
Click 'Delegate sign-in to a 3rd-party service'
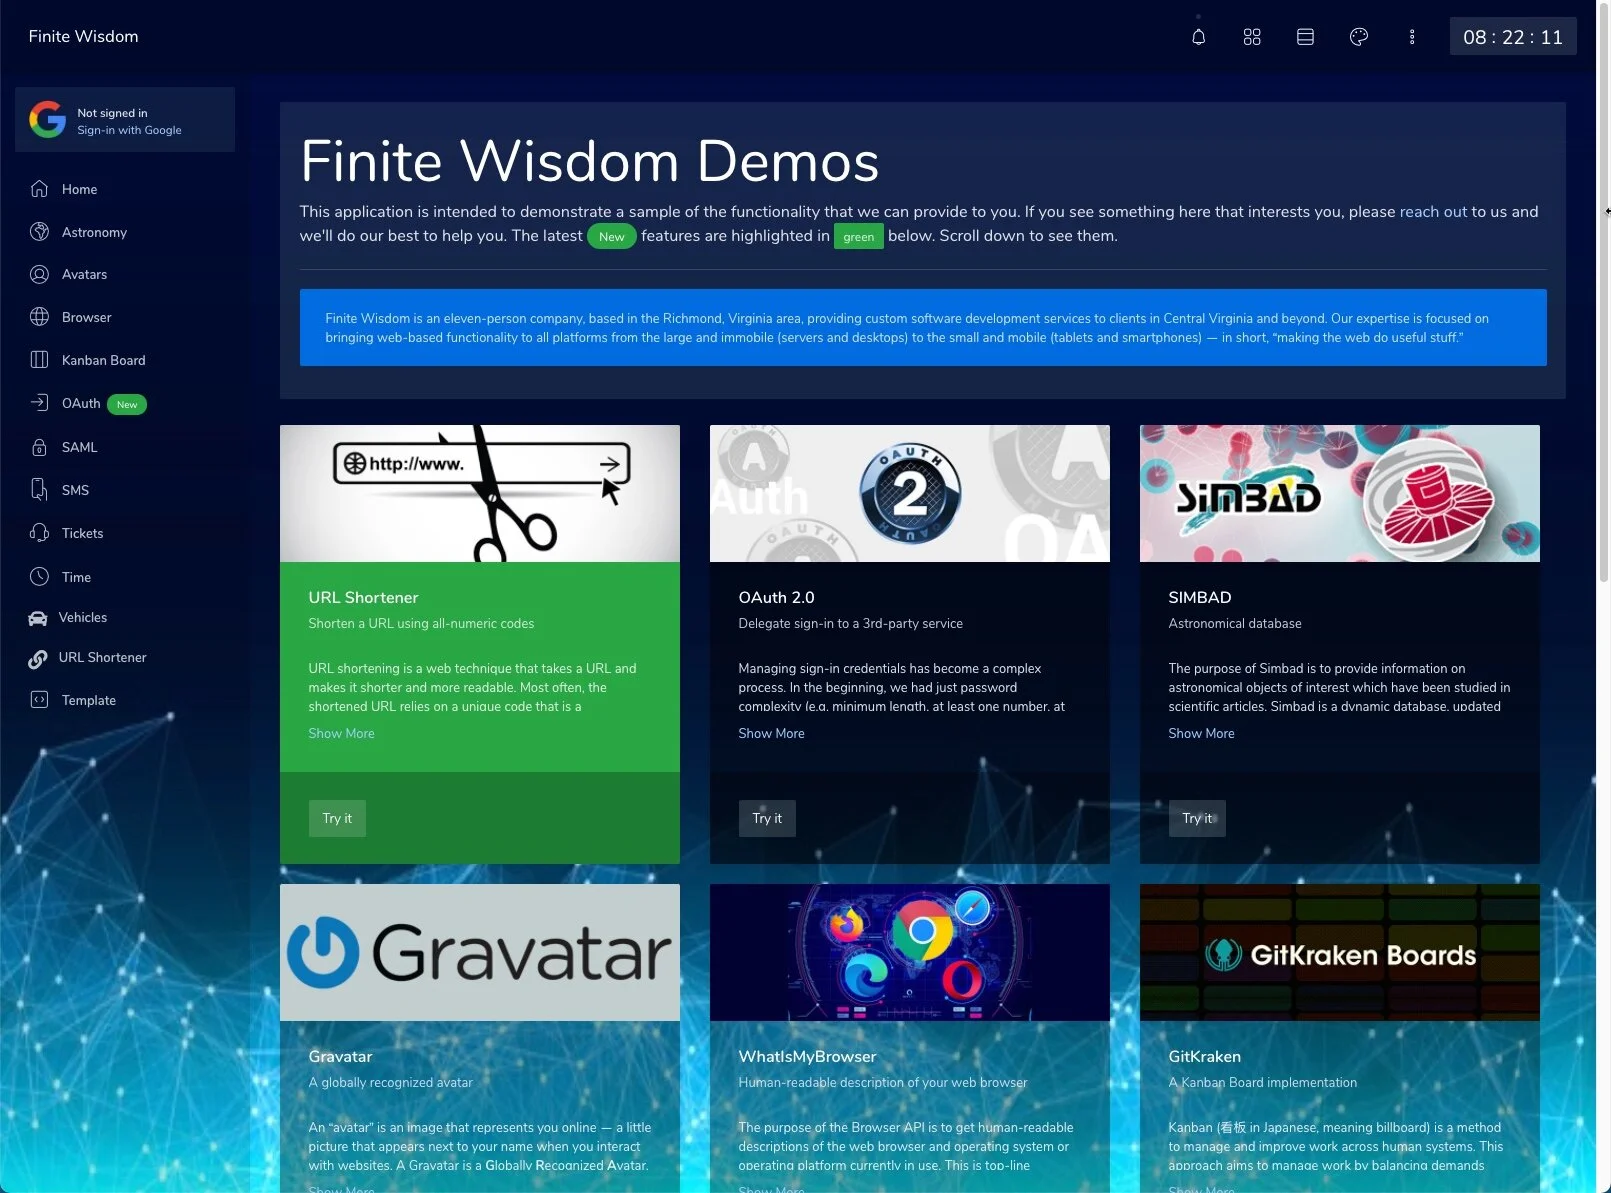(850, 624)
